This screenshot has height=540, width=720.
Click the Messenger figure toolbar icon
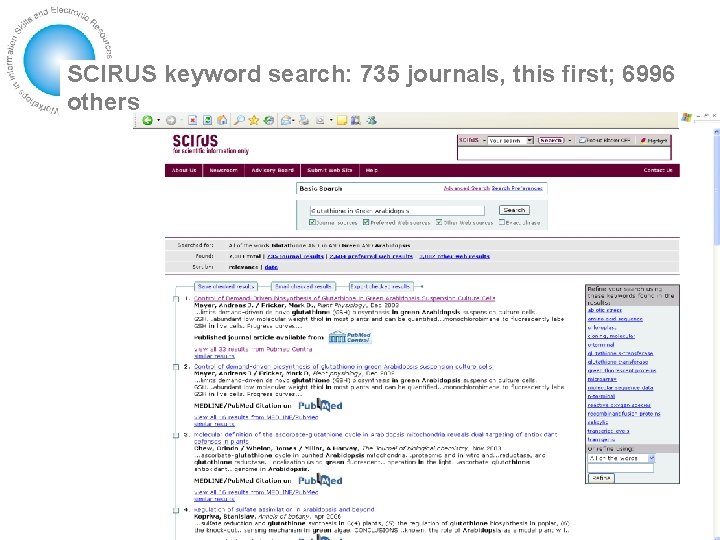pyautogui.click(x=371, y=120)
